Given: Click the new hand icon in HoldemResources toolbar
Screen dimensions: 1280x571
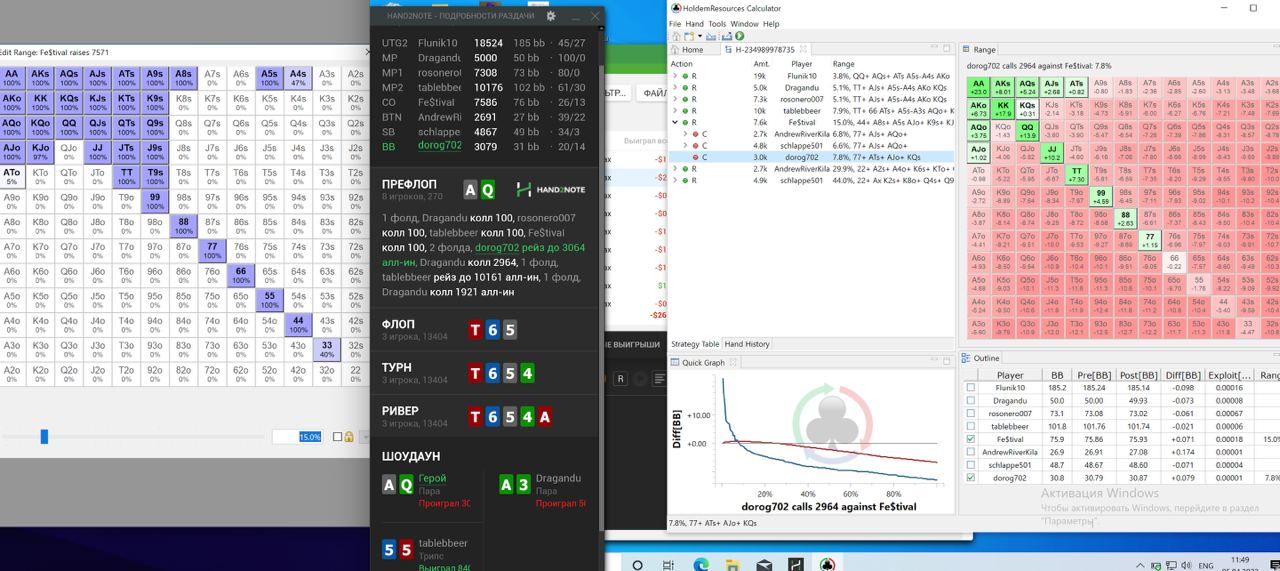Looking at the screenshot, I should coord(689,36).
